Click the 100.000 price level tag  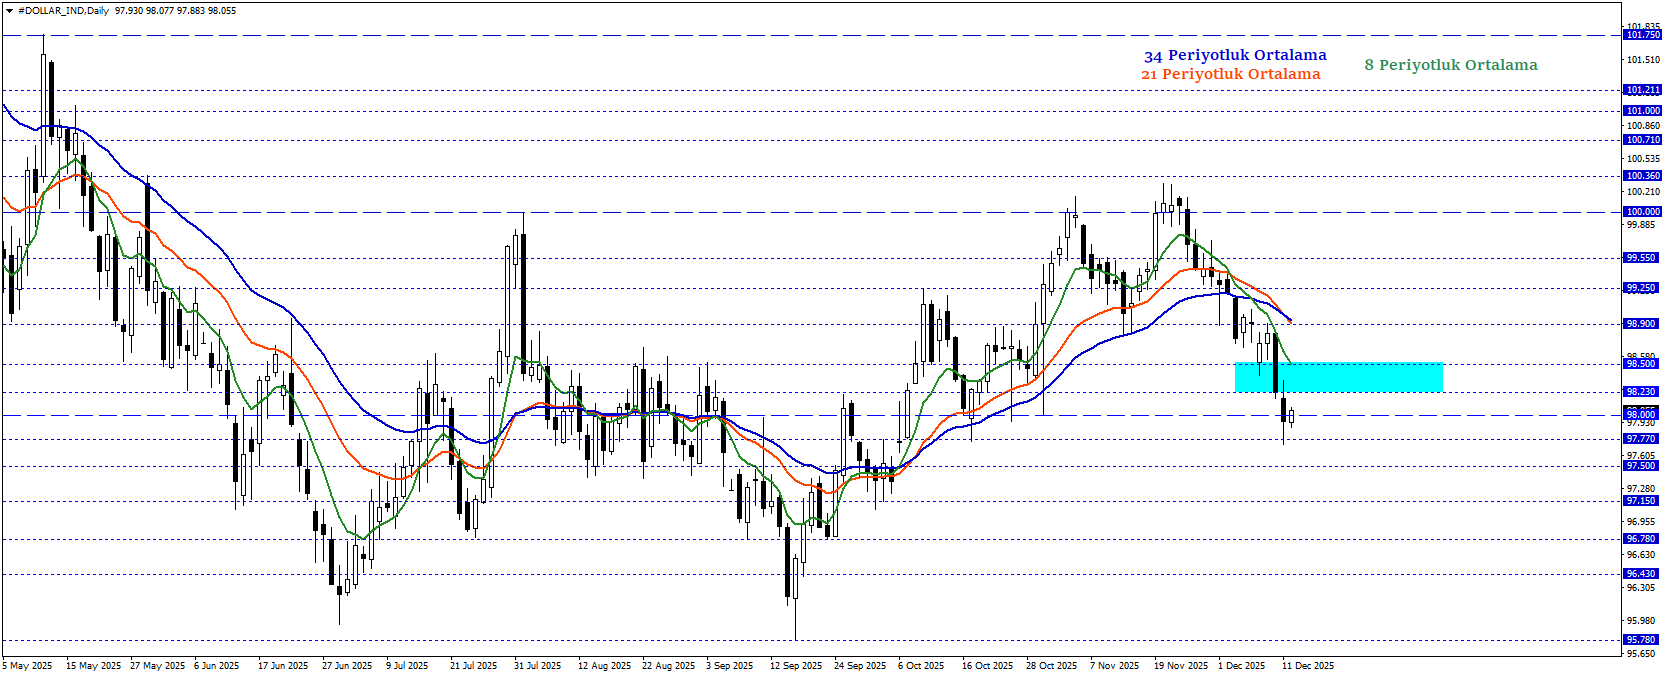1641,212
